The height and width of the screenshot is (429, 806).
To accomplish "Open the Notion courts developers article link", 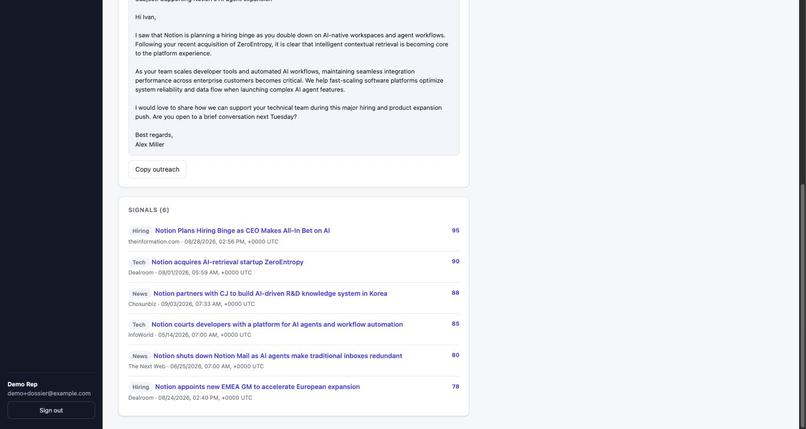I will coord(277,324).
